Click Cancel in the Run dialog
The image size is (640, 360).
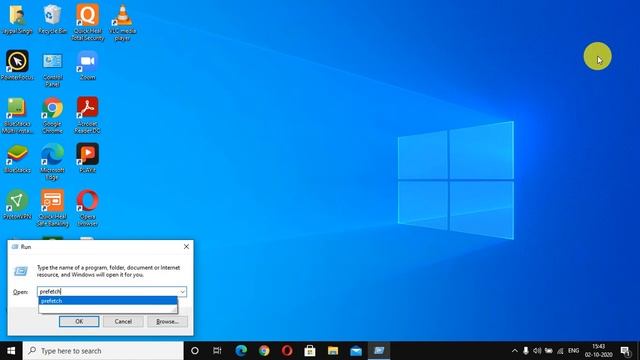123,322
